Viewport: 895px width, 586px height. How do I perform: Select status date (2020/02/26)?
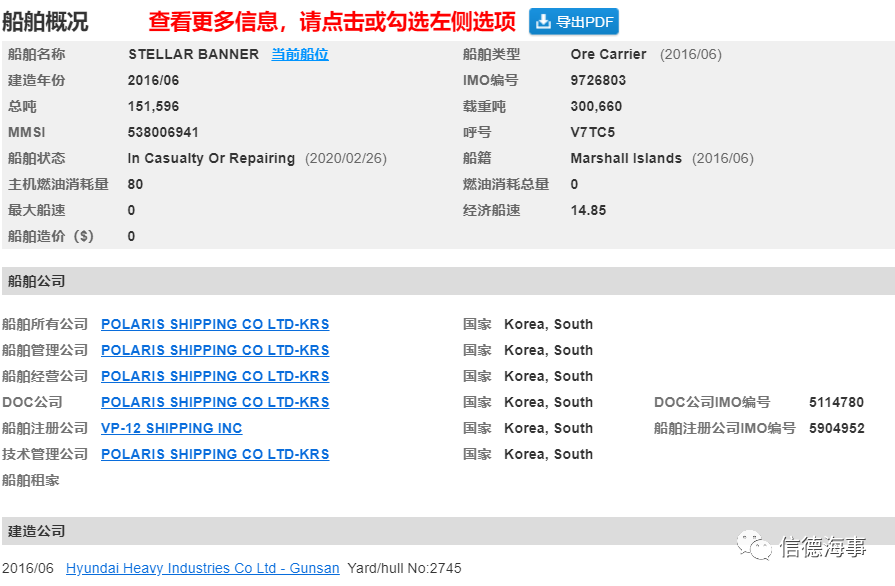point(346,159)
